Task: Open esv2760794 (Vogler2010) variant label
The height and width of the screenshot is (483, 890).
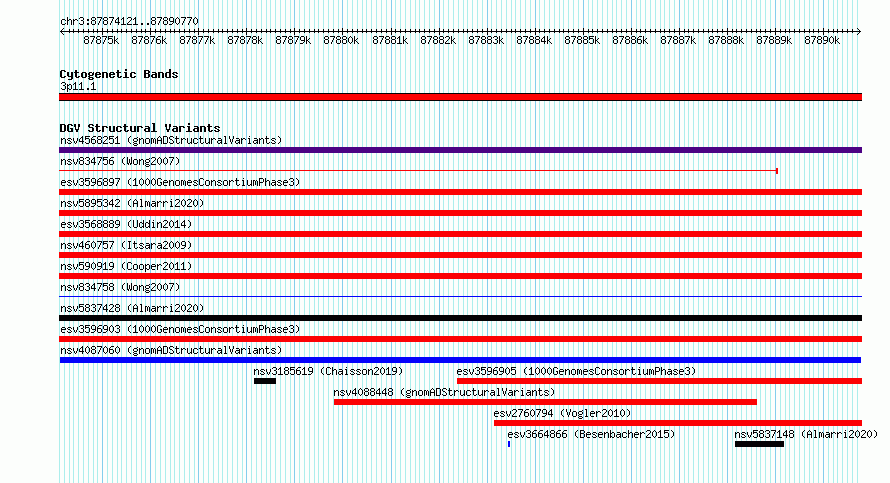Action: [562, 414]
